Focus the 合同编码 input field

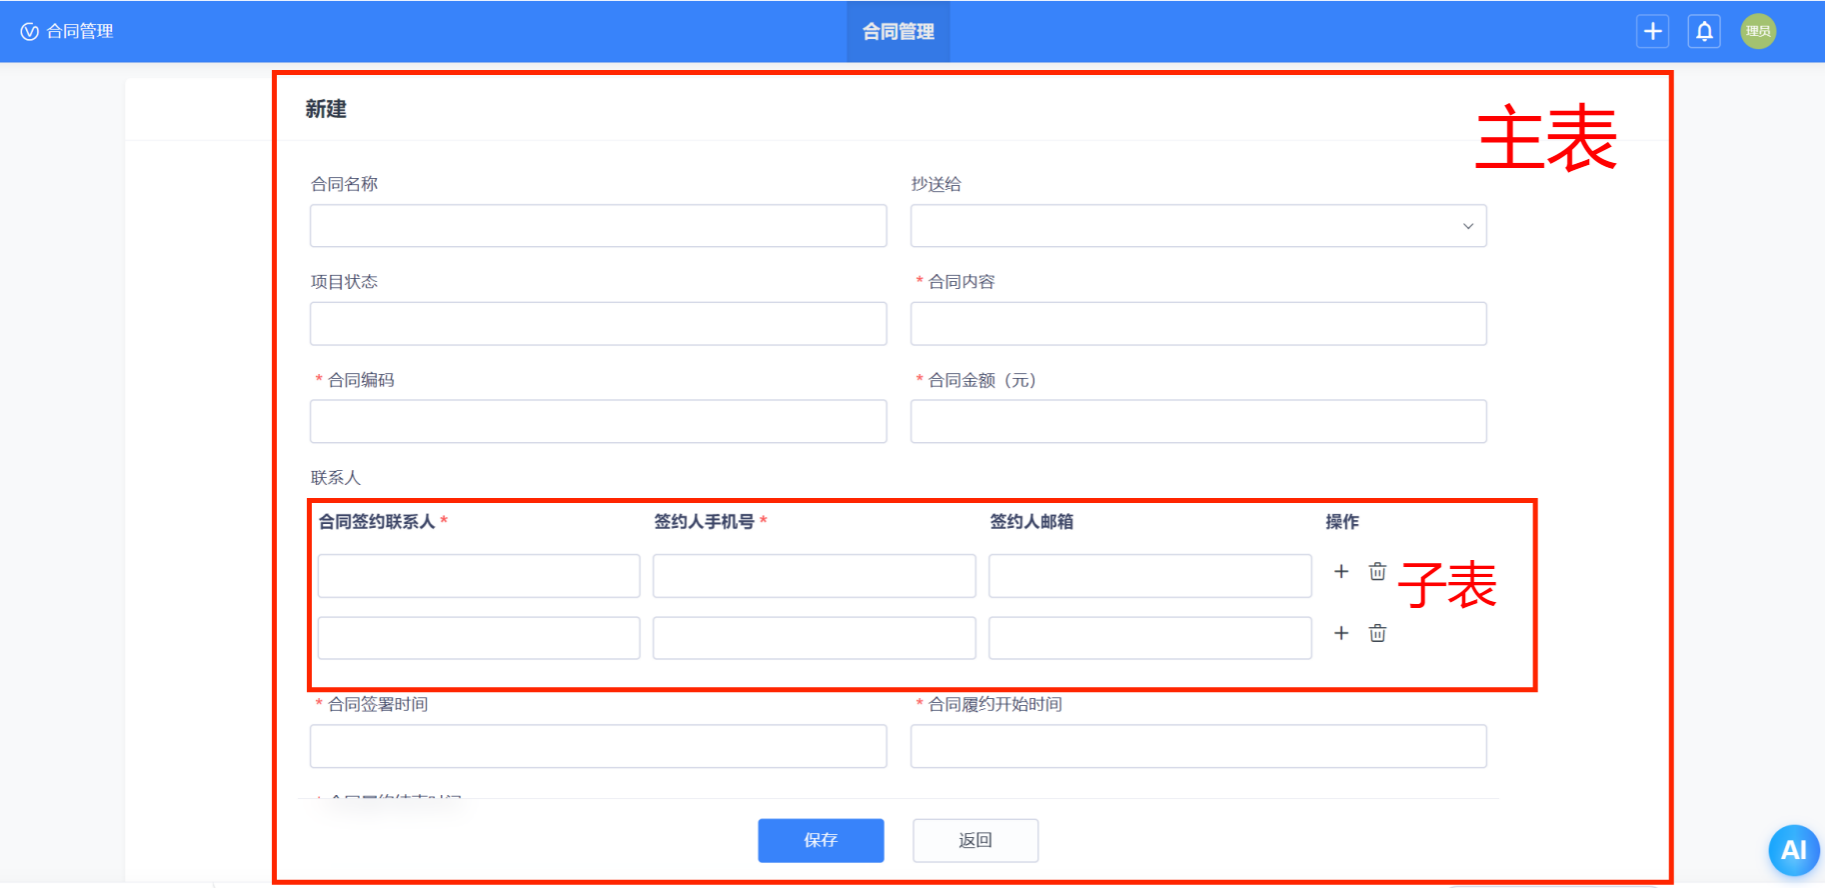click(x=598, y=421)
